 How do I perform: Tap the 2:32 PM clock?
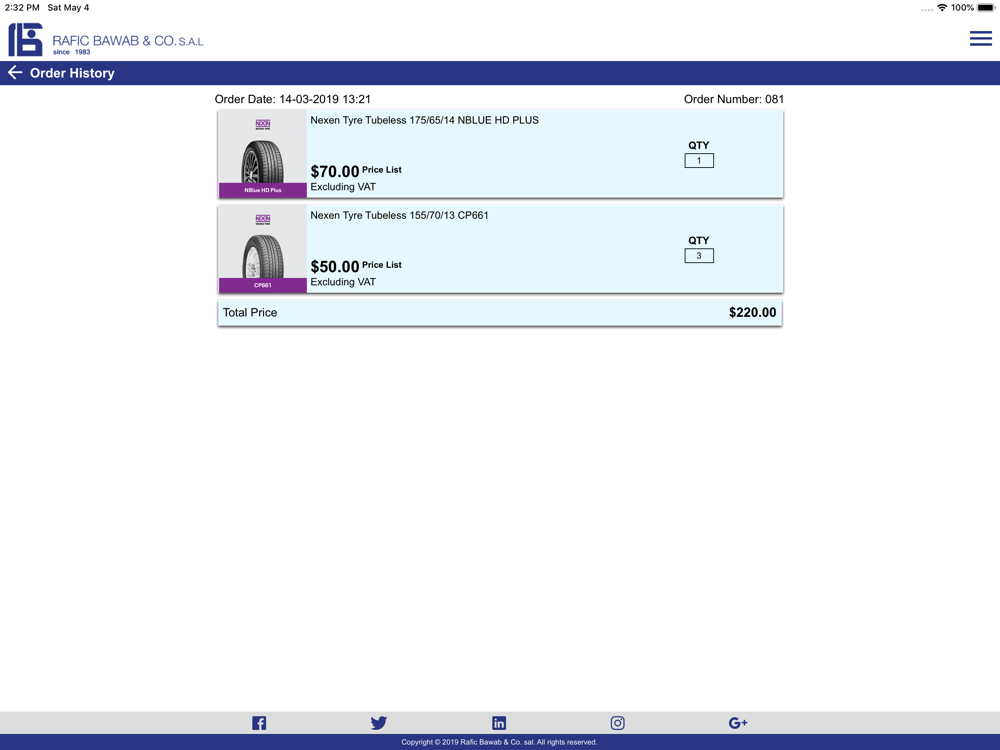click(x=22, y=8)
